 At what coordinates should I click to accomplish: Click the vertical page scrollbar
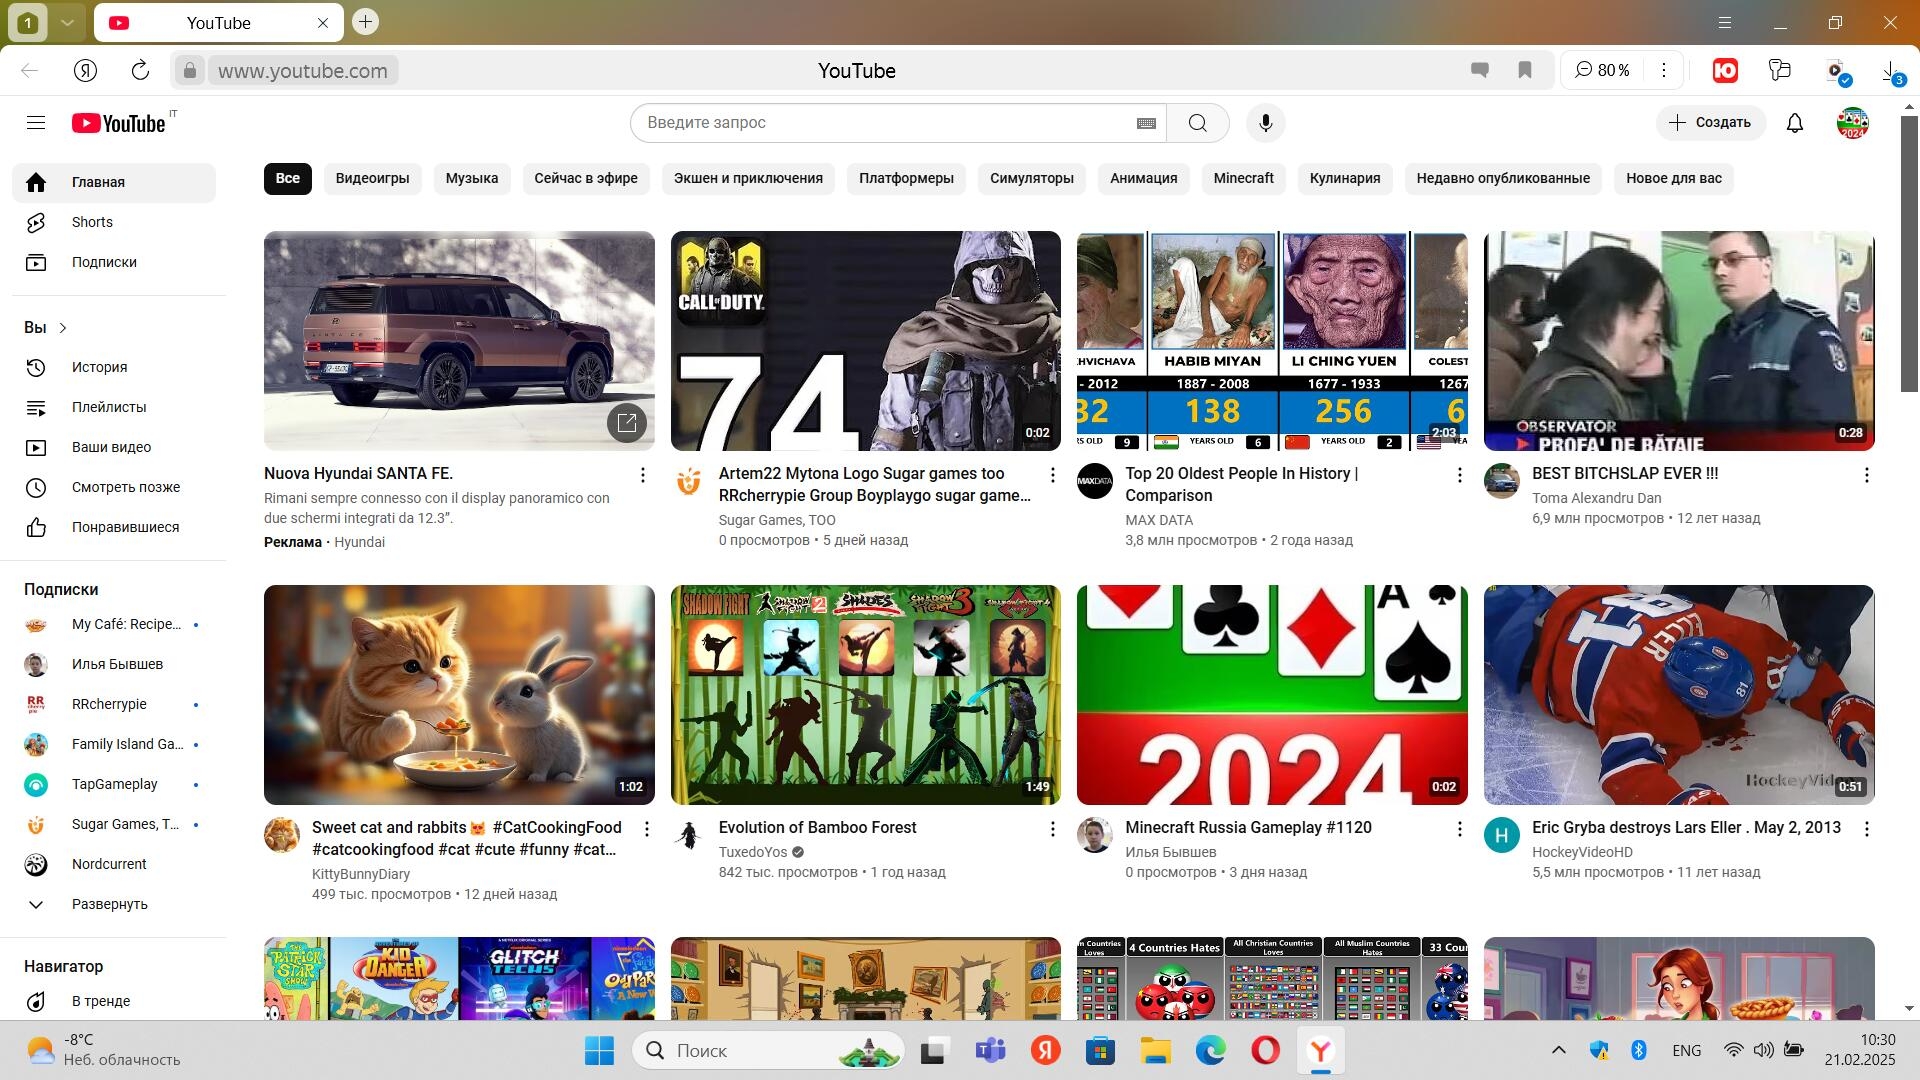tap(1909, 255)
